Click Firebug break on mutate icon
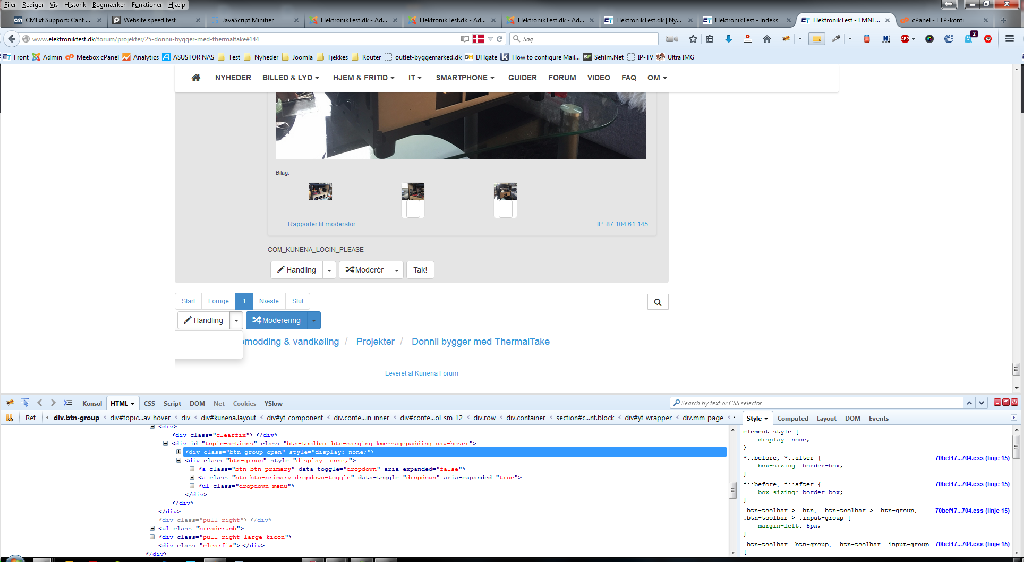 coord(9,418)
